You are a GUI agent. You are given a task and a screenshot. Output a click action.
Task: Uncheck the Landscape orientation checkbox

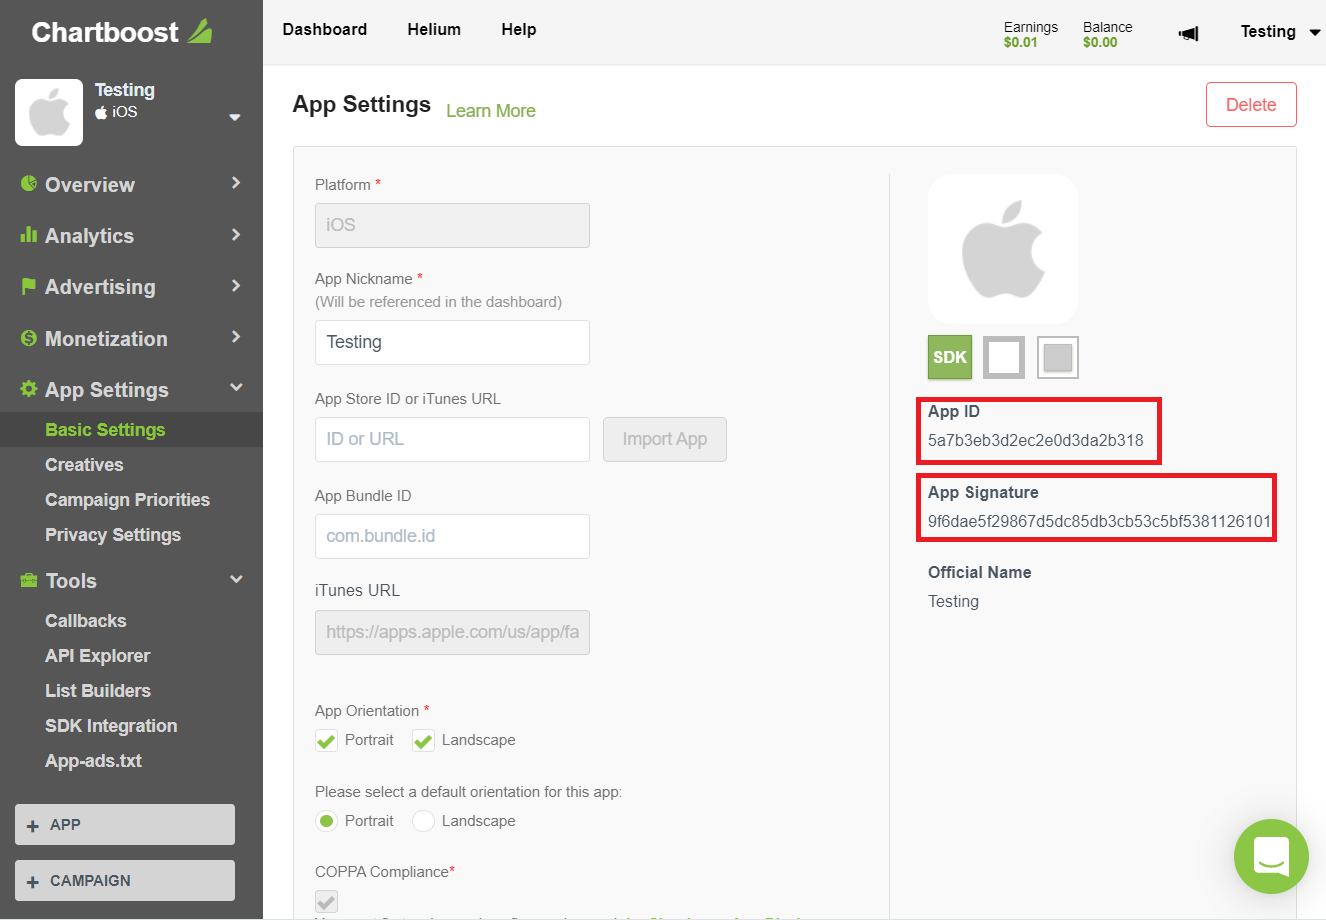[423, 741]
